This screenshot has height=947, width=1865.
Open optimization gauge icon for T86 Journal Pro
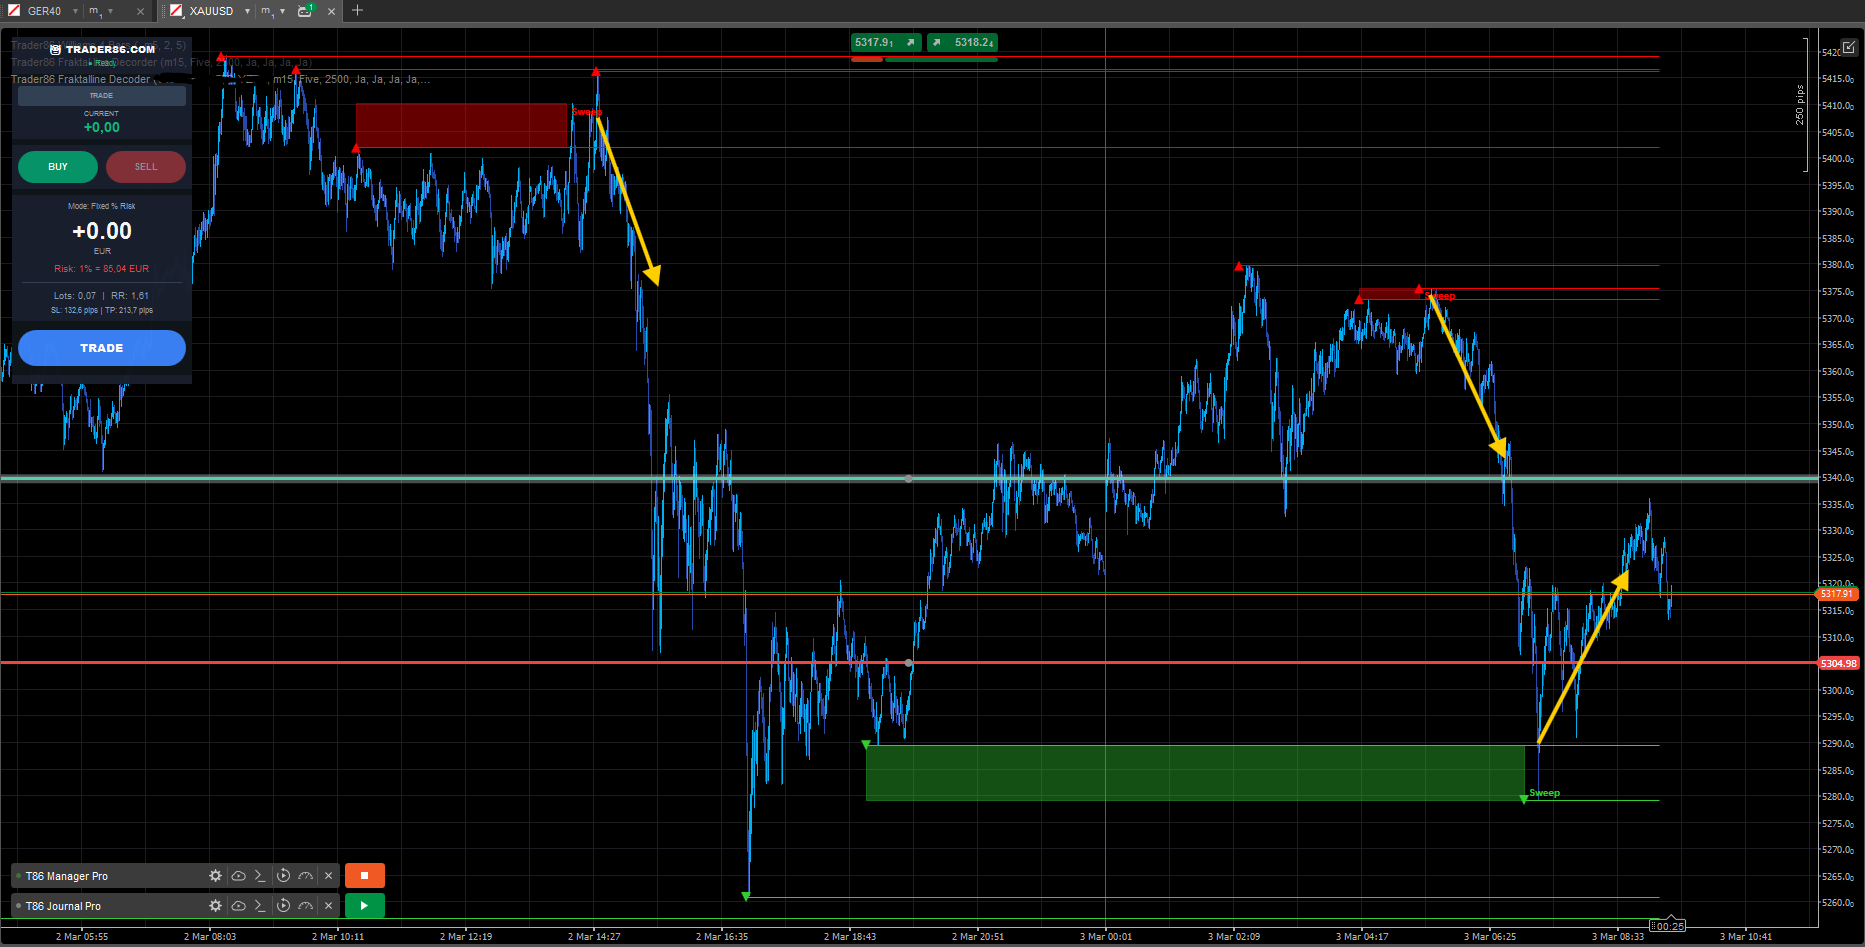306,906
